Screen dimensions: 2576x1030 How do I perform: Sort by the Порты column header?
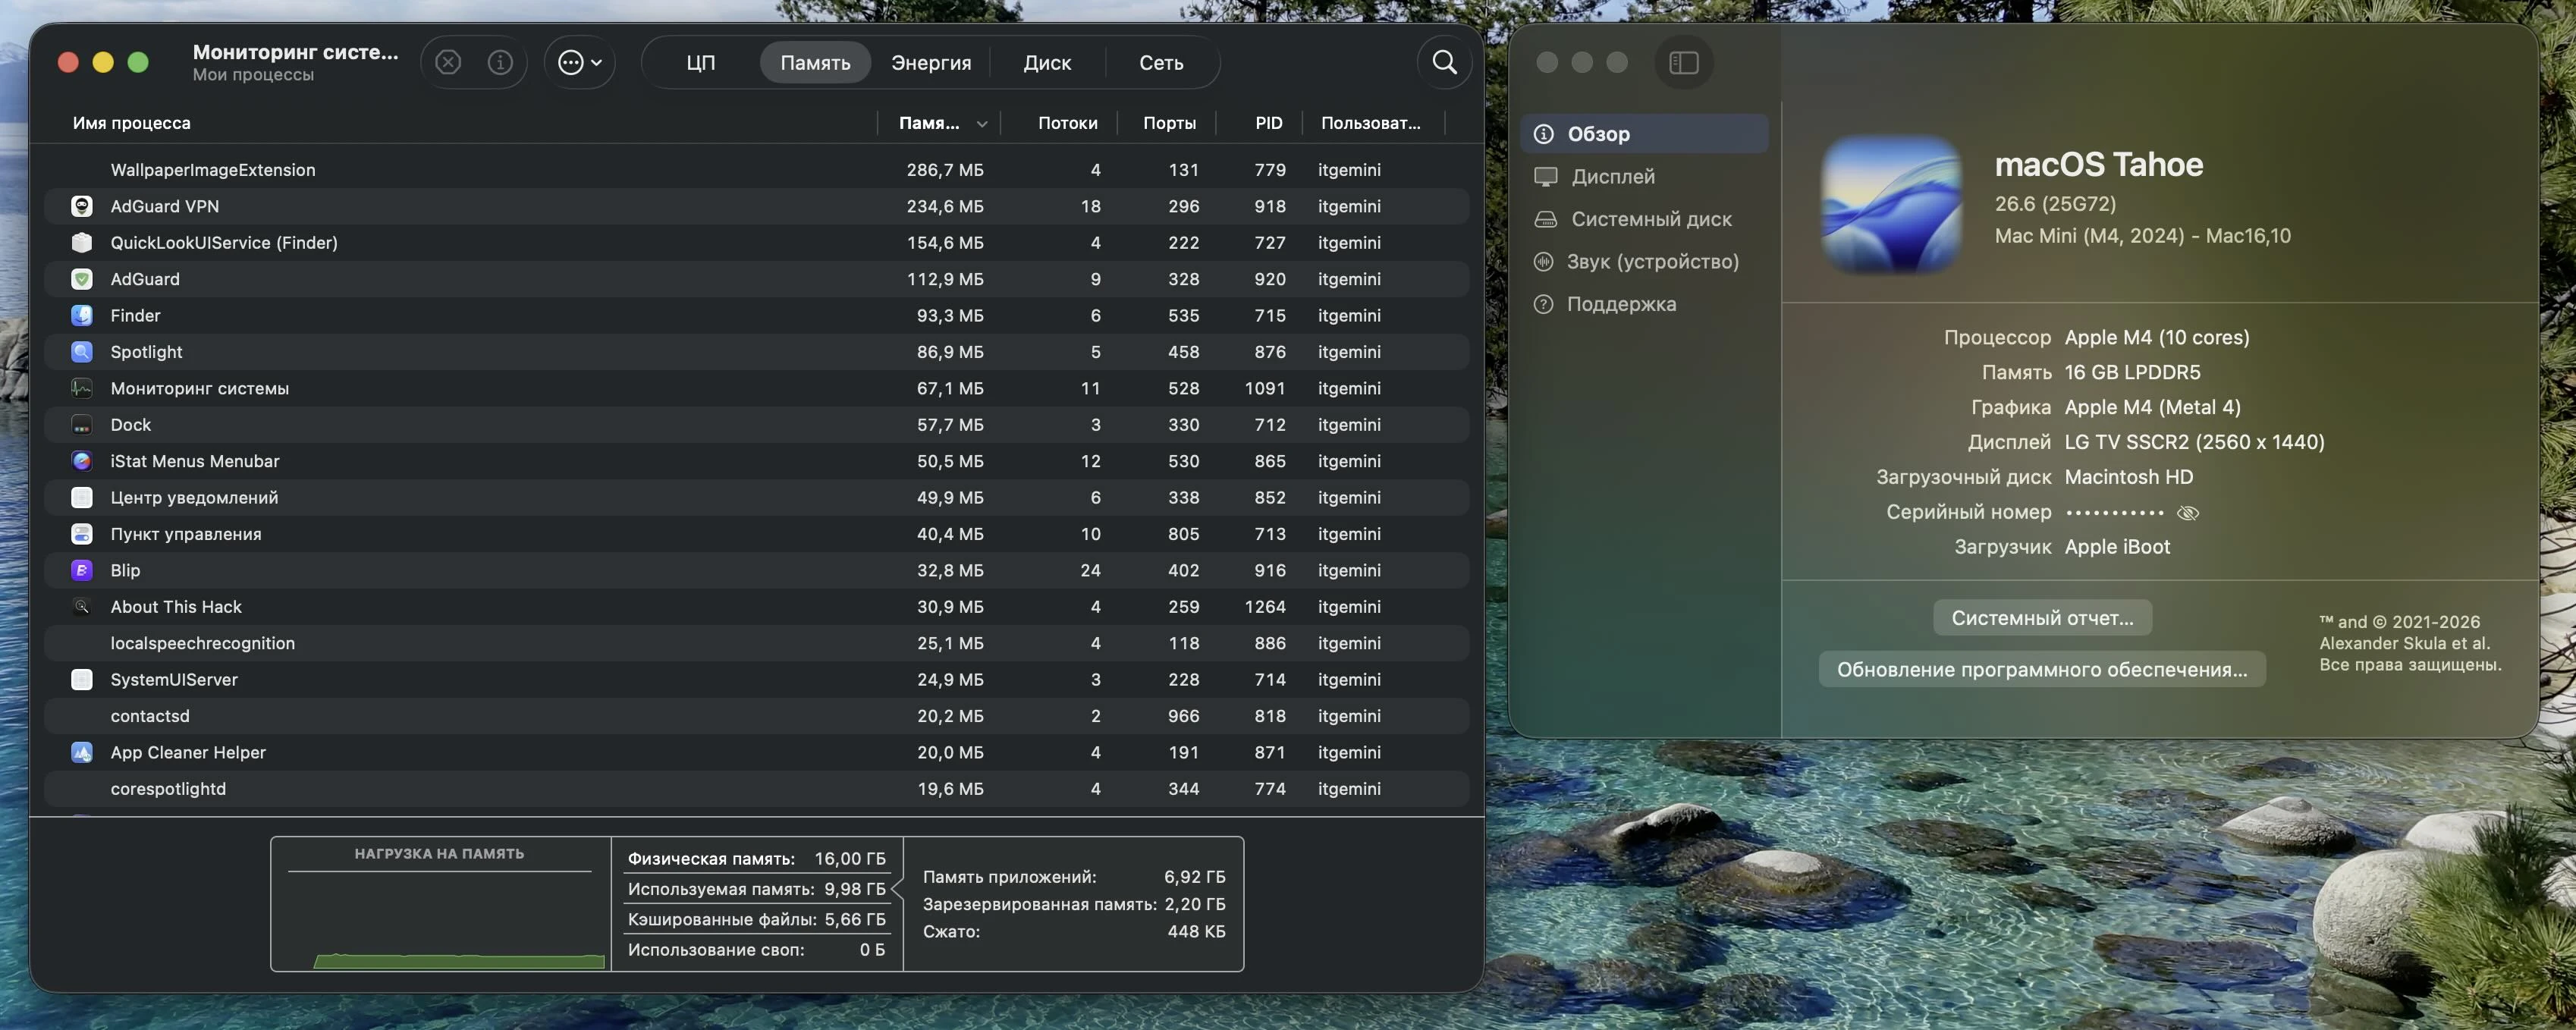pos(1169,123)
